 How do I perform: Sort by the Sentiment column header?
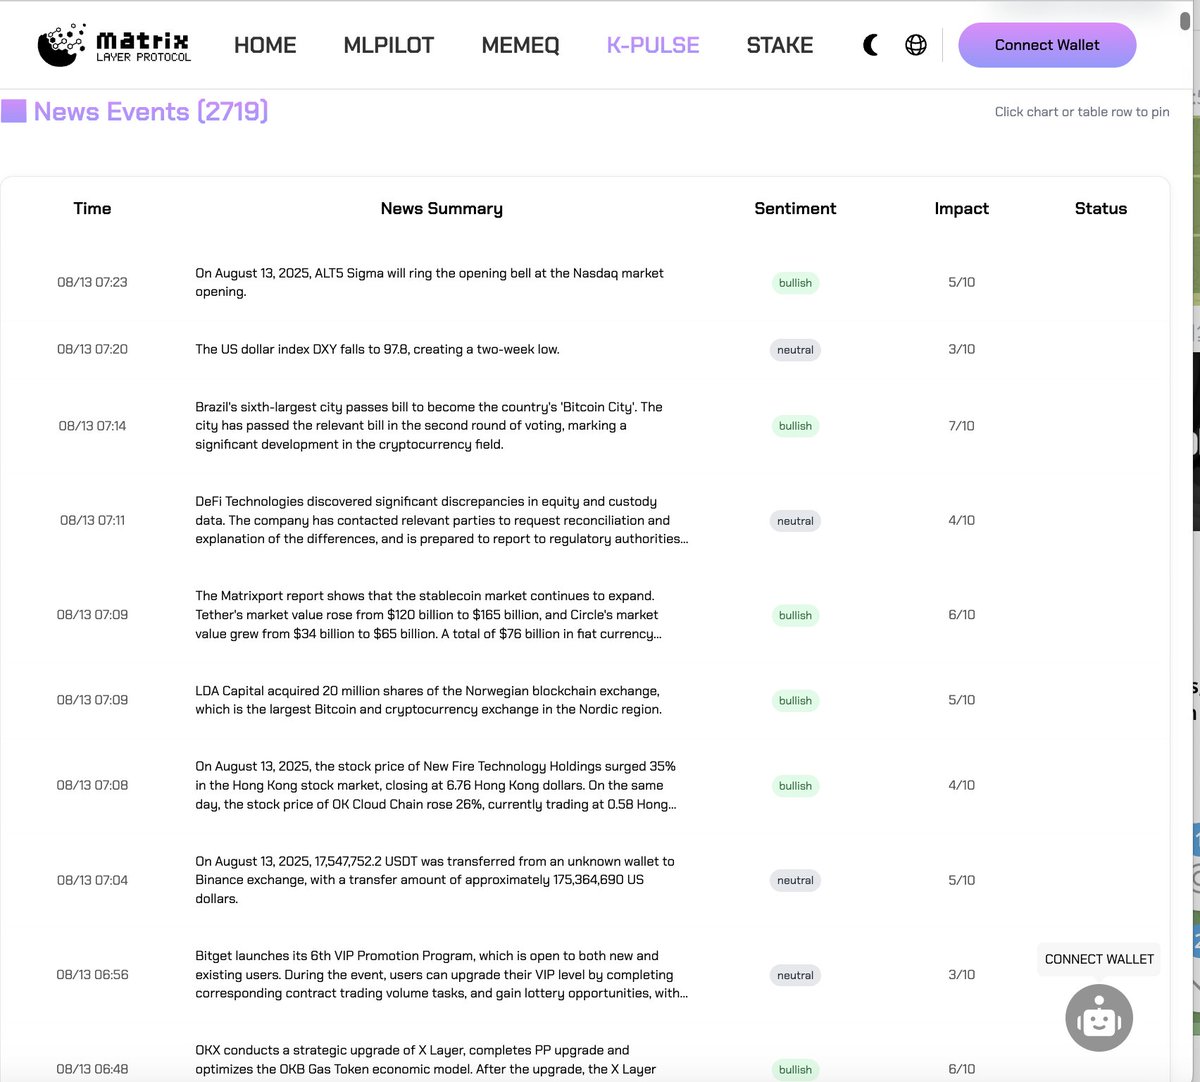coord(795,208)
